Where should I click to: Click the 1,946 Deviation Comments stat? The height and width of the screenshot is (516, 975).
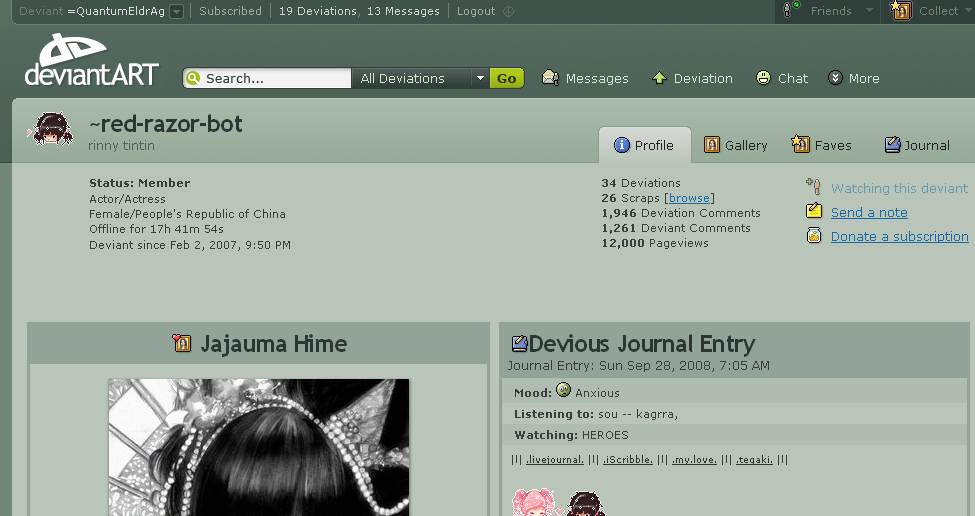(681, 213)
